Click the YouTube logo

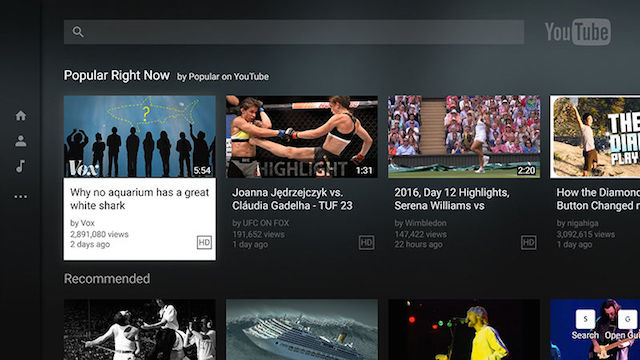(x=578, y=32)
